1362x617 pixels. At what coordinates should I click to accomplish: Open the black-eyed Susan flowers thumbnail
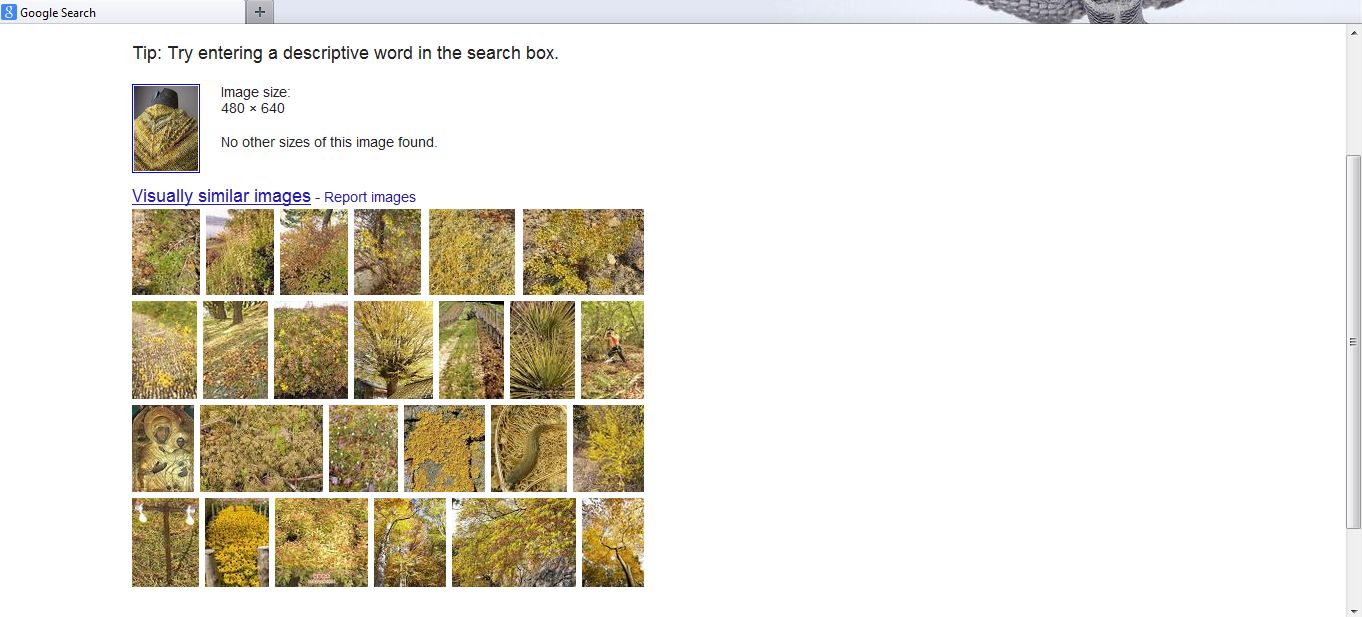pyautogui.click(x=237, y=542)
